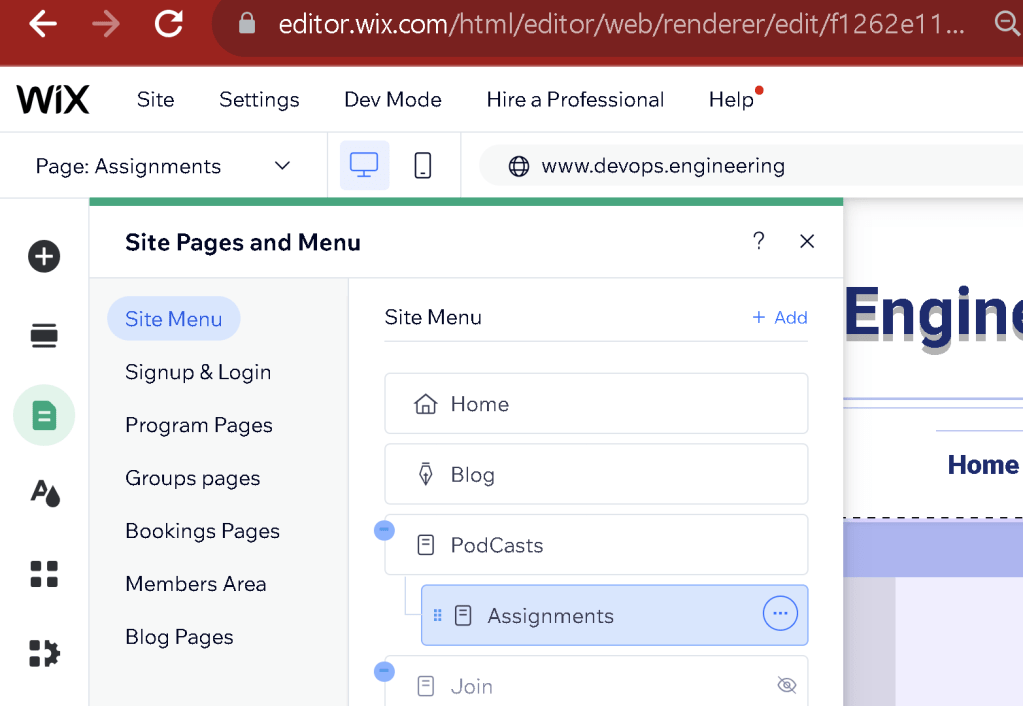
Task: Click the pen nib icon on Blog
Action: tap(425, 474)
